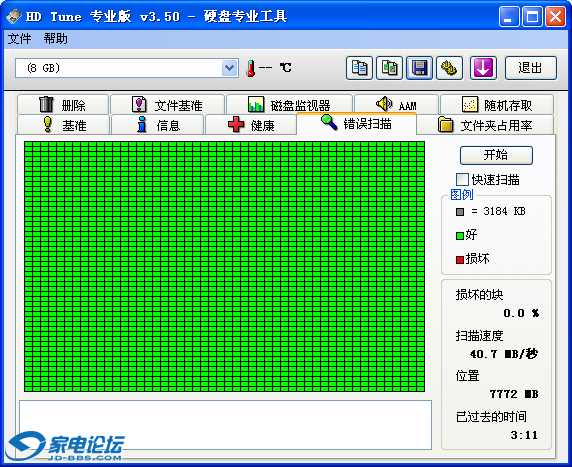Click the 0.0 % damaged blocks value

tap(521, 313)
